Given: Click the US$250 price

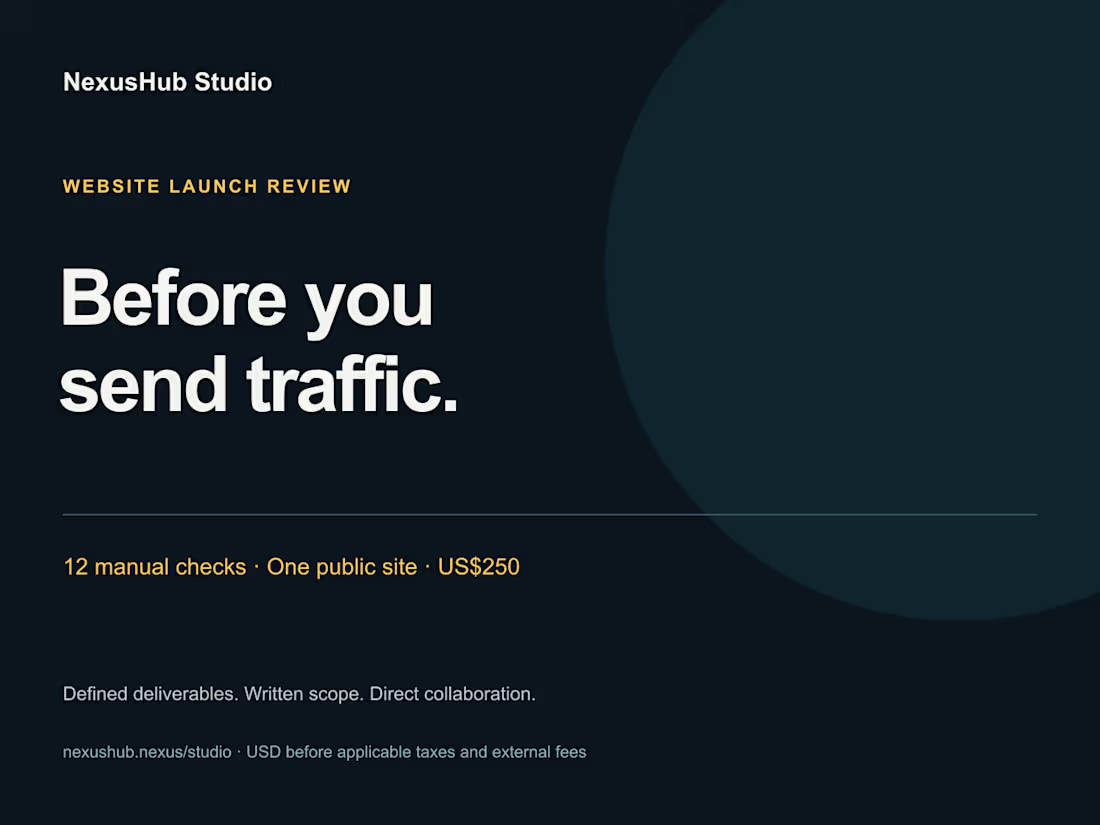Looking at the screenshot, I should (x=478, y=567).
